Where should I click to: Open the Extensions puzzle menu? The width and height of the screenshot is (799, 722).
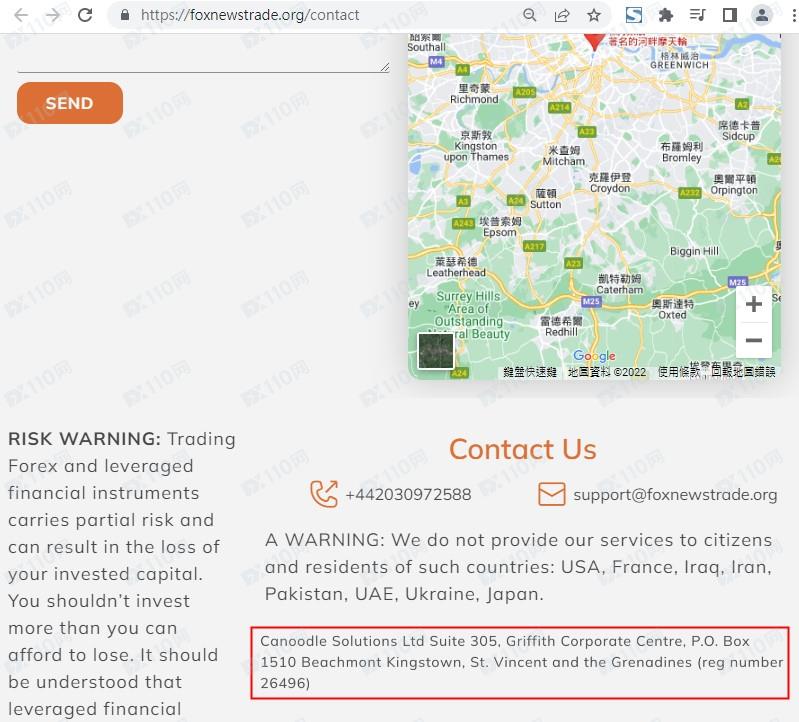(665, 15)
